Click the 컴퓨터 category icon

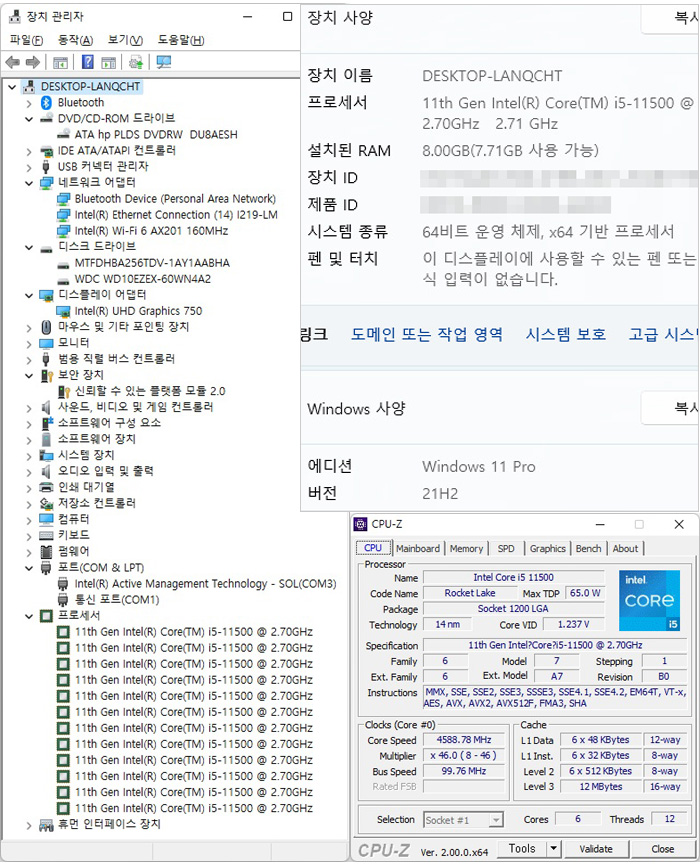46,520
